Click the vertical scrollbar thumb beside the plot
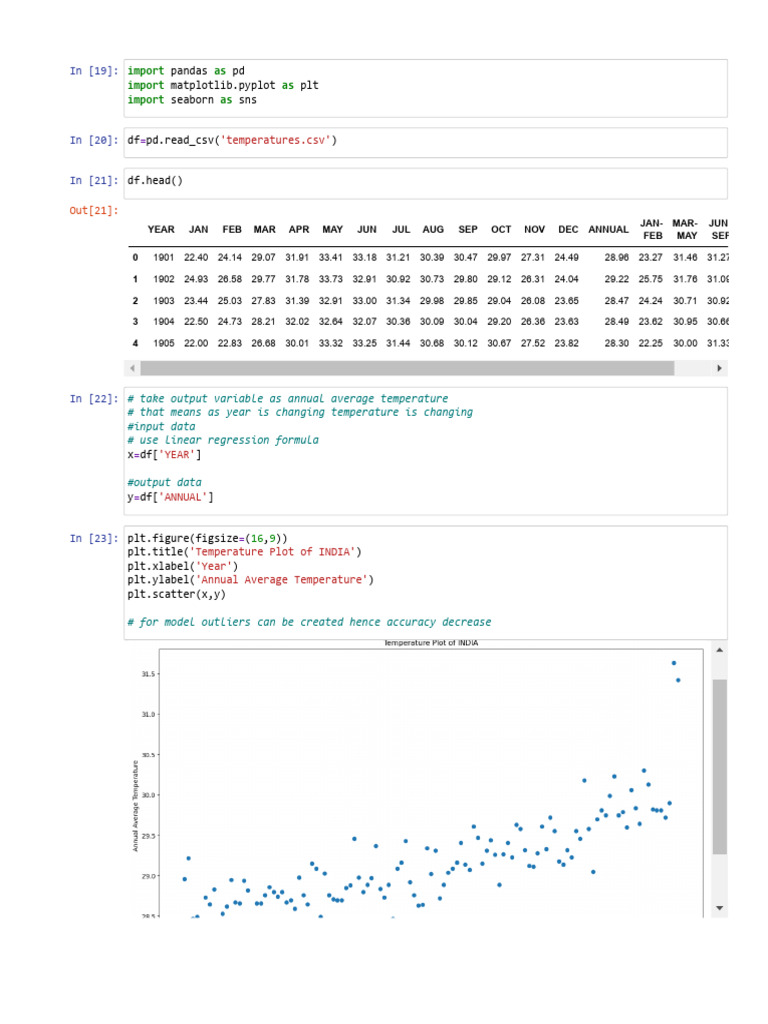 point(719,766)
